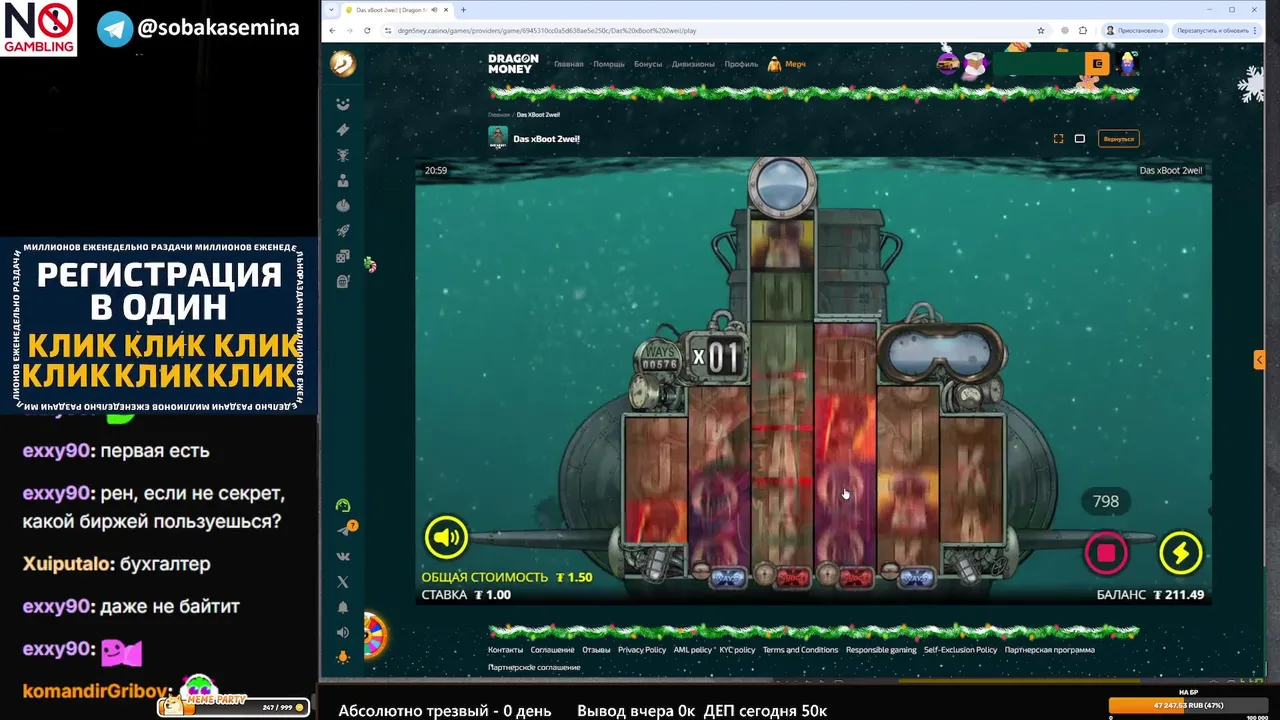Open browser extensions puzzle icon
Screen dimensions: 1280x720
tap(1082, 30)
